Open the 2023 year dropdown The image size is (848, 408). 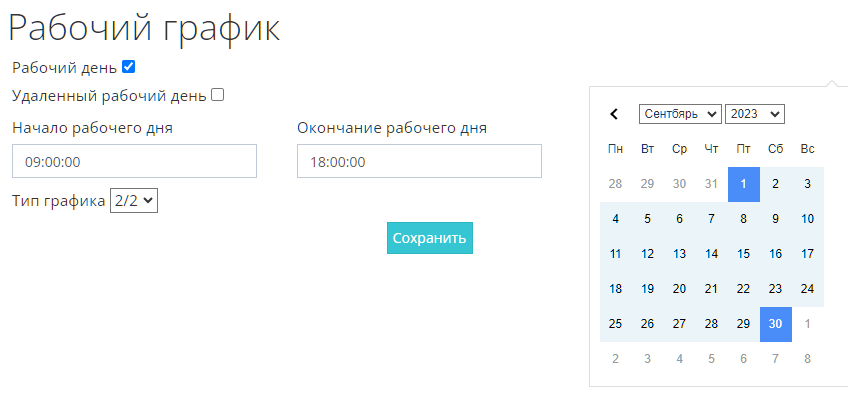[754, 114]
